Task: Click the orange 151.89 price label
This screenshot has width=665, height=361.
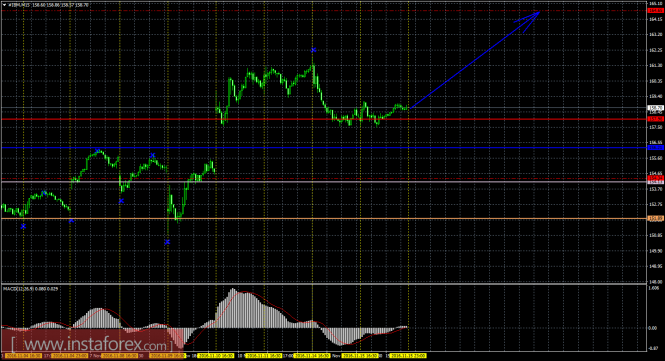Action: click(656, 218)
